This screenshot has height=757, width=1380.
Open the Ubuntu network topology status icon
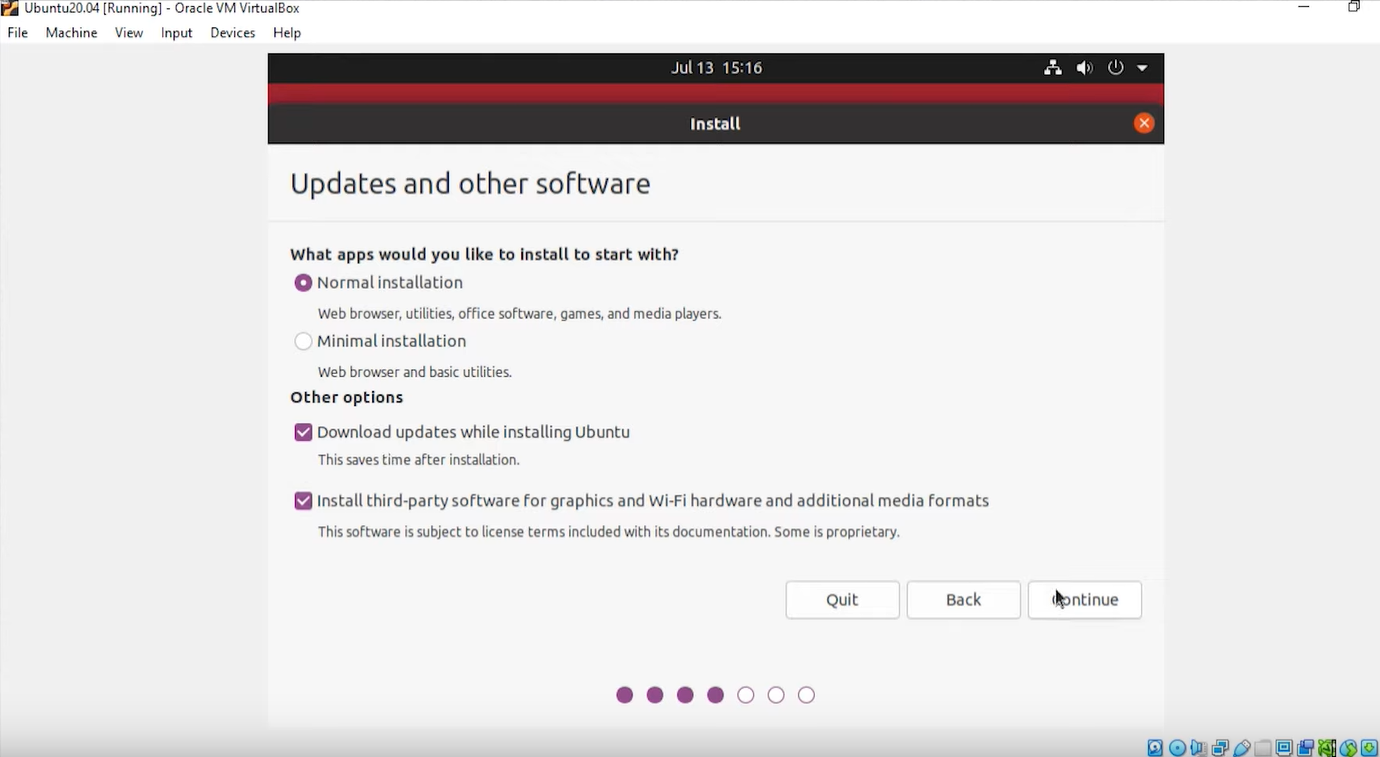(x=1052, y=67)
